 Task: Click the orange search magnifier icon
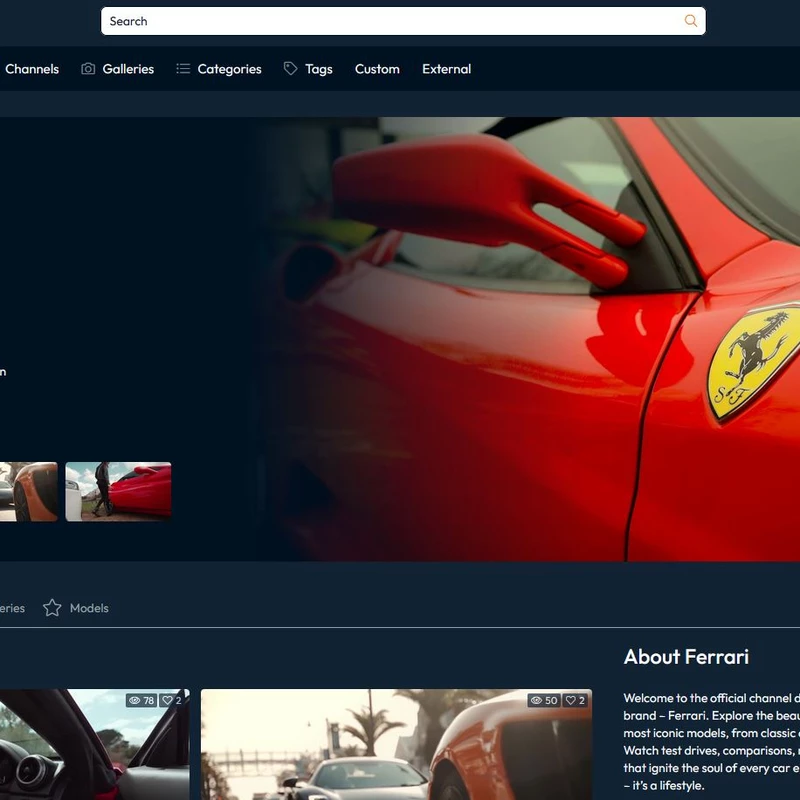pos(690,21)
